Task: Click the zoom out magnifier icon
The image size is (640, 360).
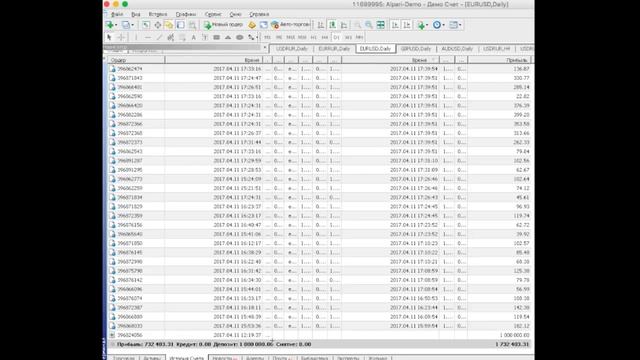Action: [369, 25]
